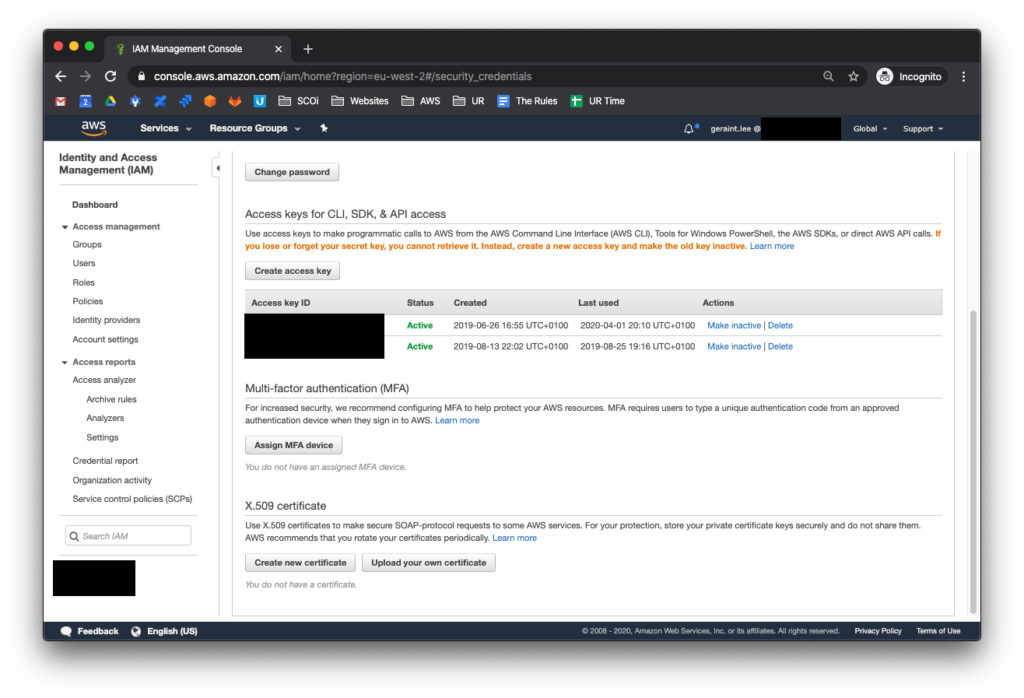Open the Services dropdown menu
1024x698 pixels.
tap(166, 128)
